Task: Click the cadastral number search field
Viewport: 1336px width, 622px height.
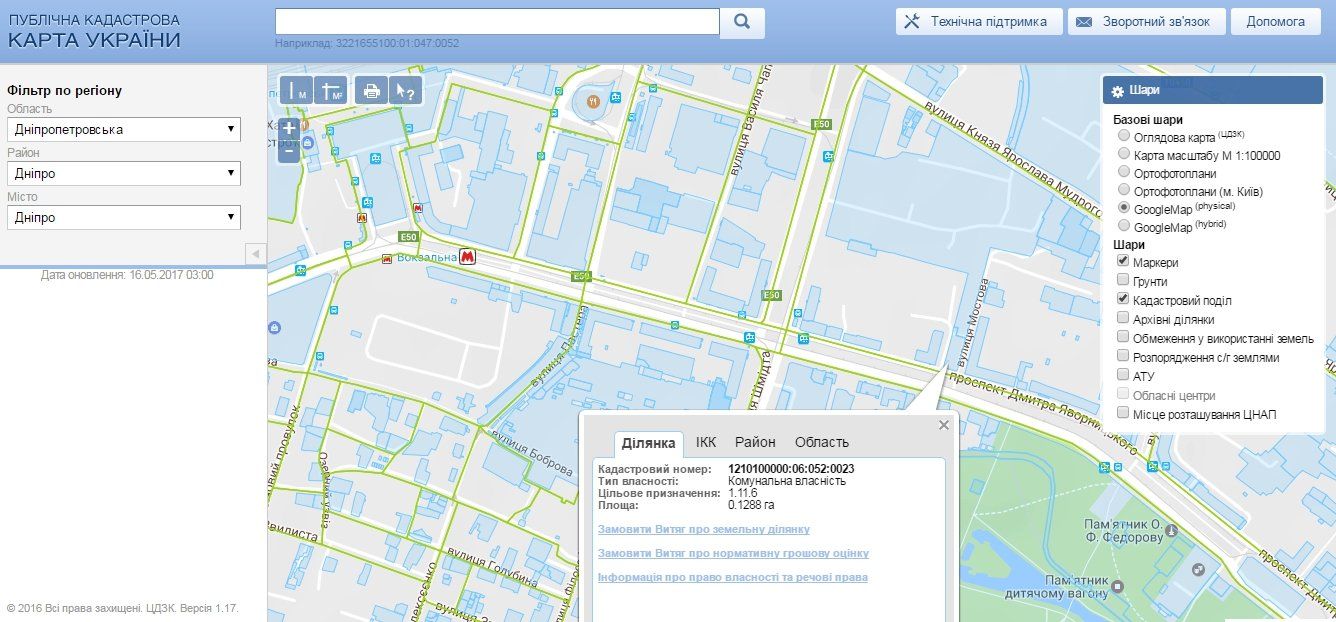Action: [497, 22]
